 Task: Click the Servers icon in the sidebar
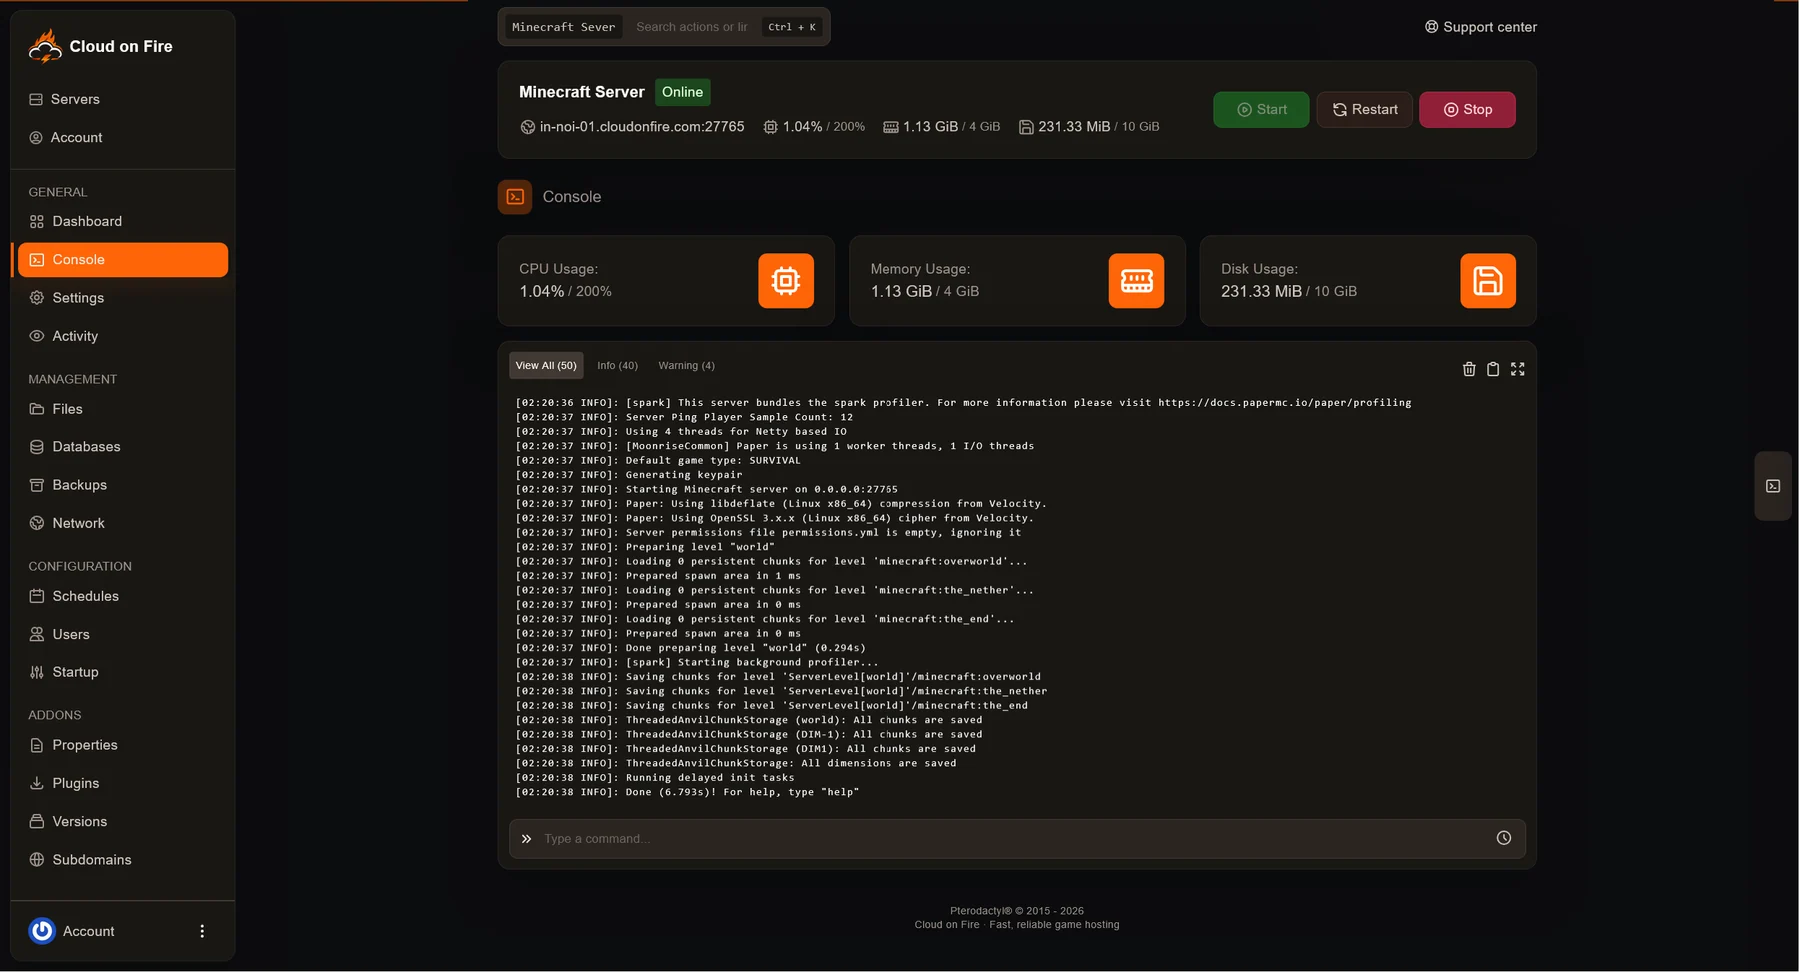pos(36,99)
